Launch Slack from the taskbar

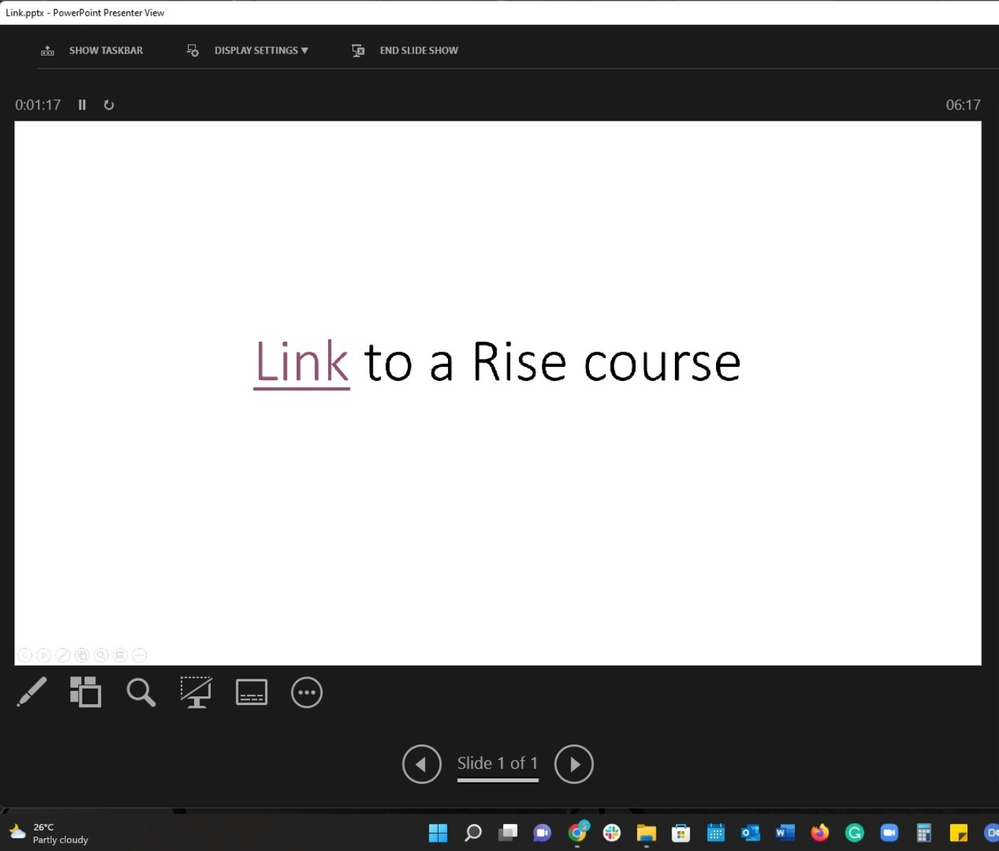[612, 833]
